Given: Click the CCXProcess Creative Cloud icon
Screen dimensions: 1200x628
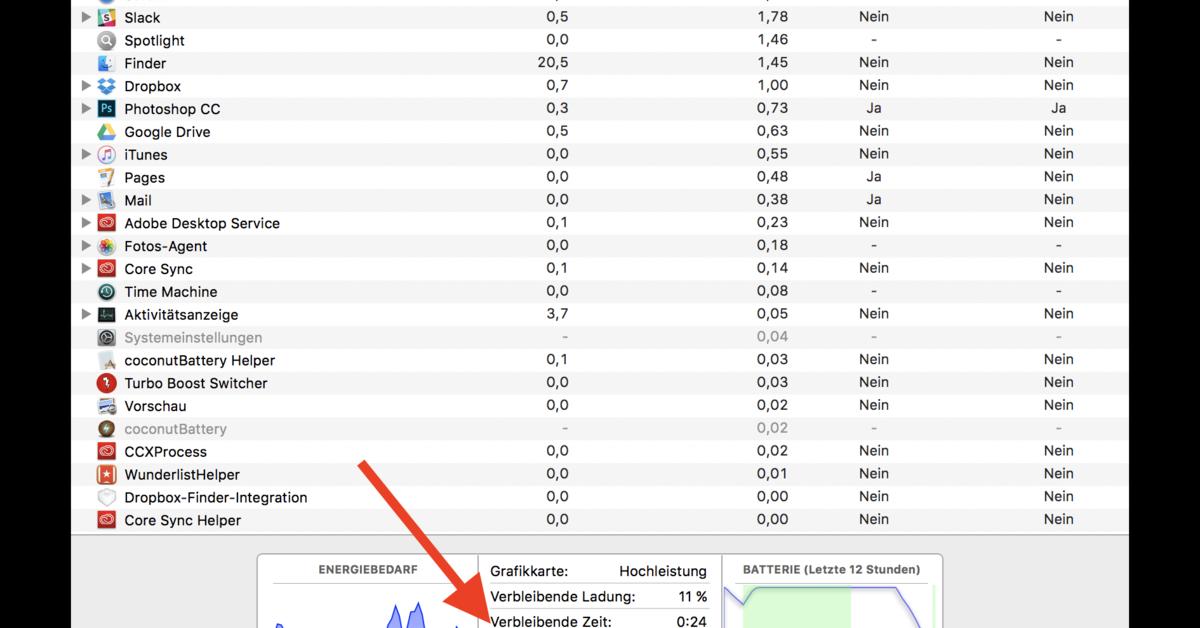Looking at the screenshot, I should pos(106,452).
